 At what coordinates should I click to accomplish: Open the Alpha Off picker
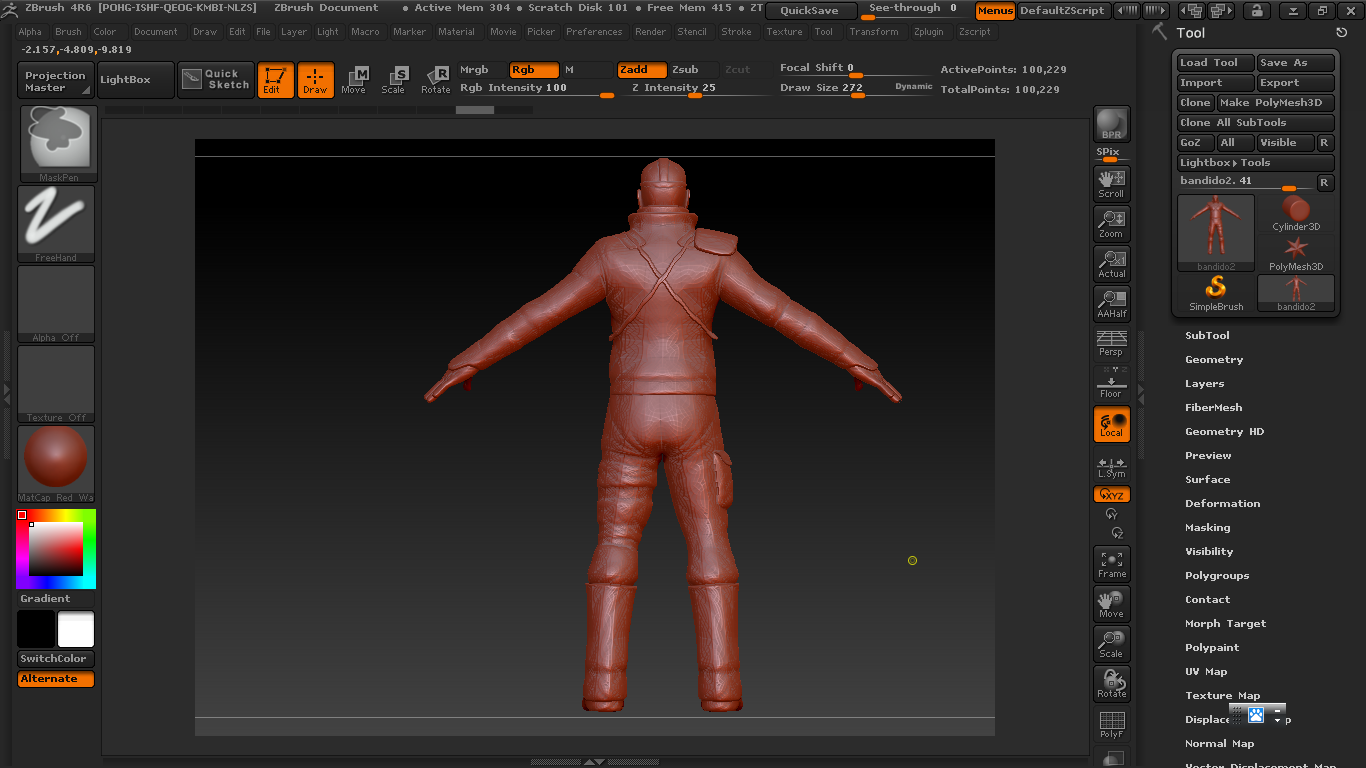pyautogui.click(x=56, y=304)
